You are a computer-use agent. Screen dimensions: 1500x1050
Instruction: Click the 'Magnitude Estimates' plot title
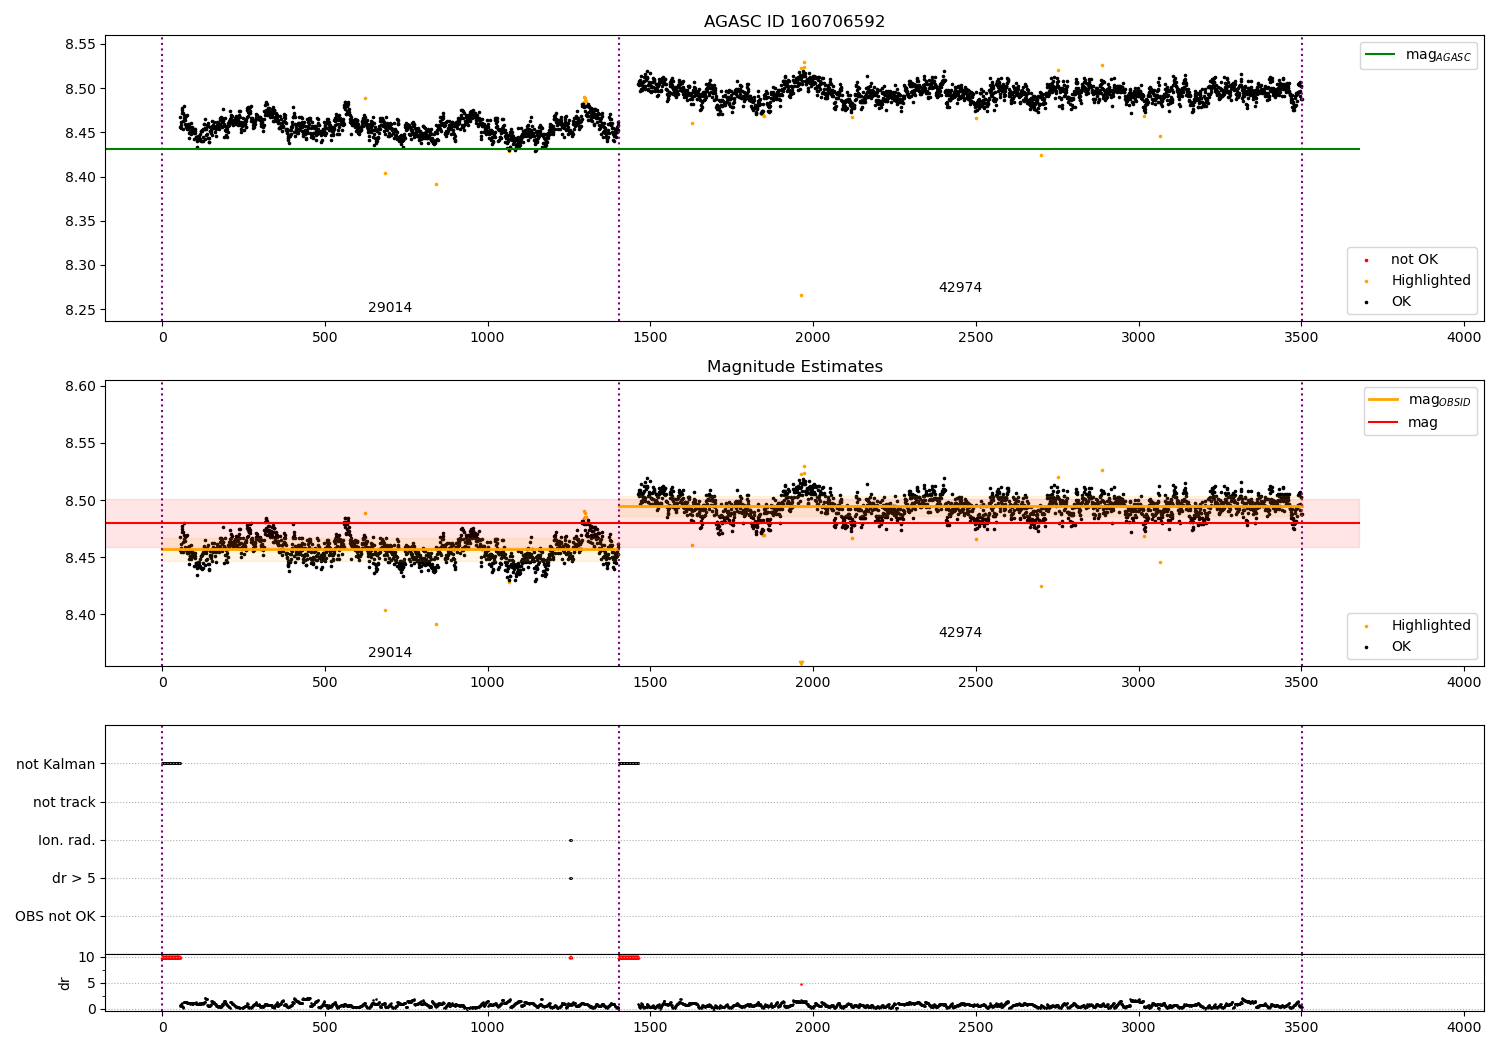(x=794, y=367)
